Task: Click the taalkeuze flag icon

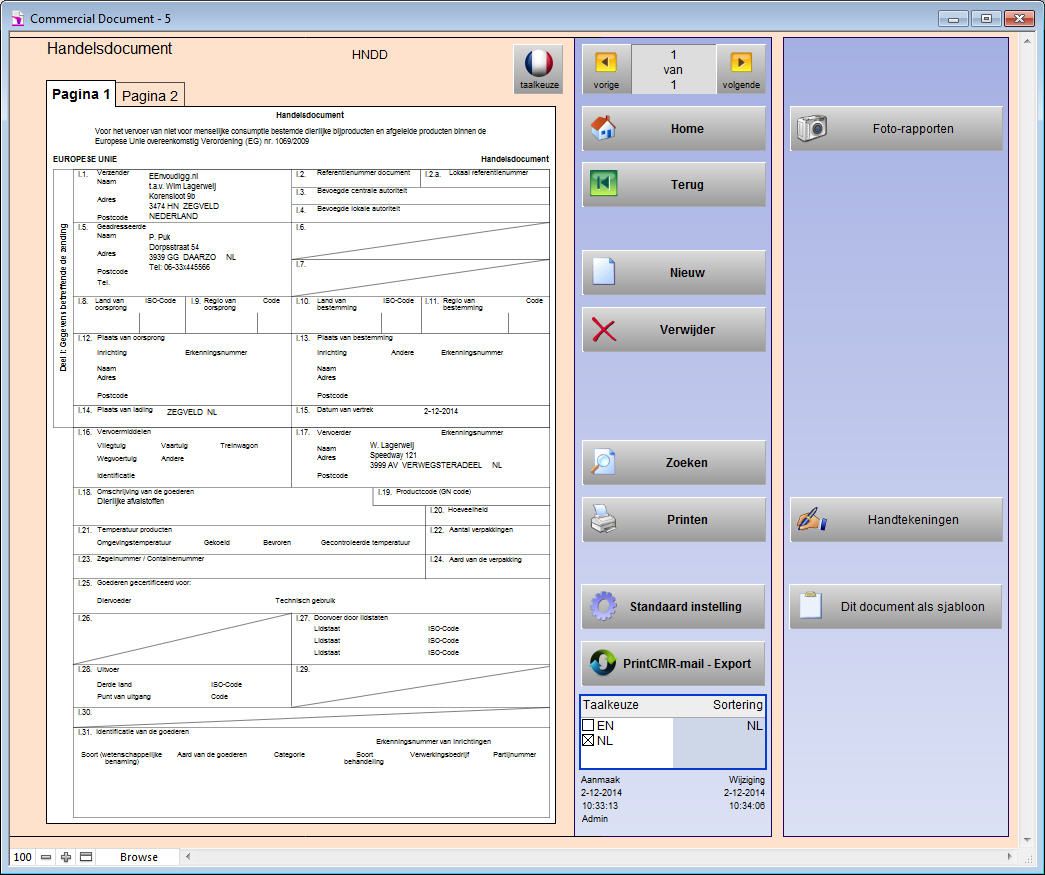Action: [x=540, y=62]
